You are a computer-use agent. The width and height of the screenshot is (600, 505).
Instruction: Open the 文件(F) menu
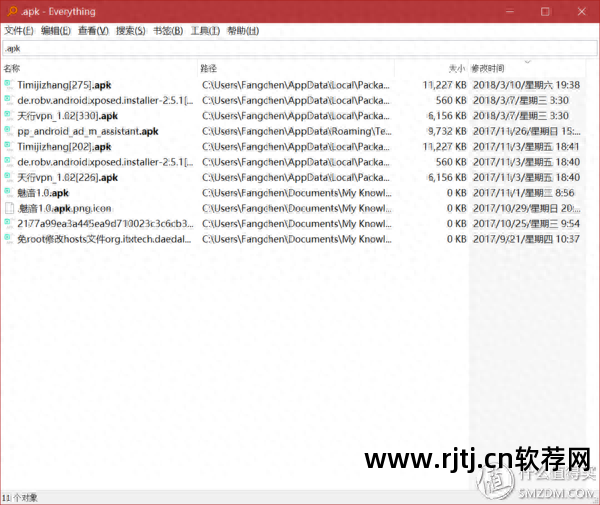point(19,31)
